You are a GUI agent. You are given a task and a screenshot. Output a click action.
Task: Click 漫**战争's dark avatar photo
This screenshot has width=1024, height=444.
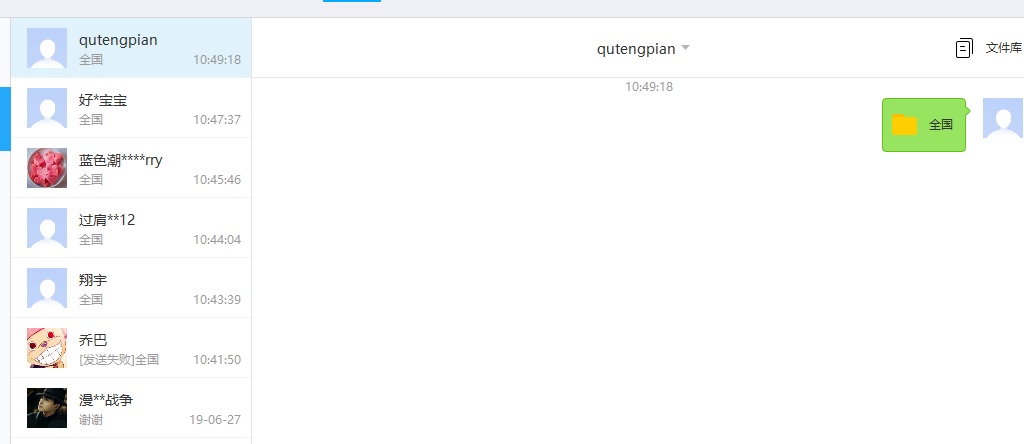click(x=47, y=408)
